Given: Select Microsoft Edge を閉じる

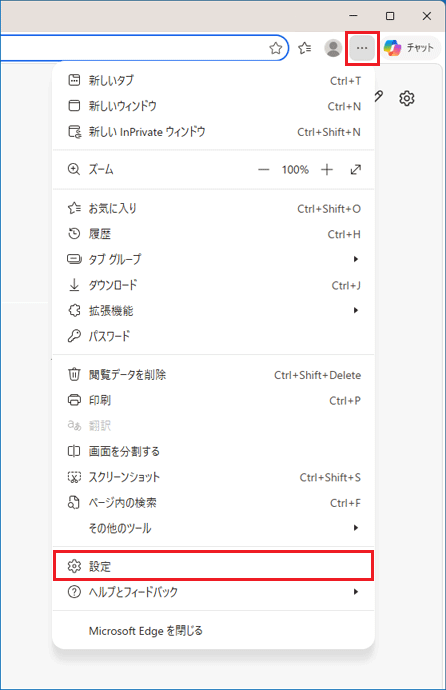Looking at the screenshot, I should [214, 631].
